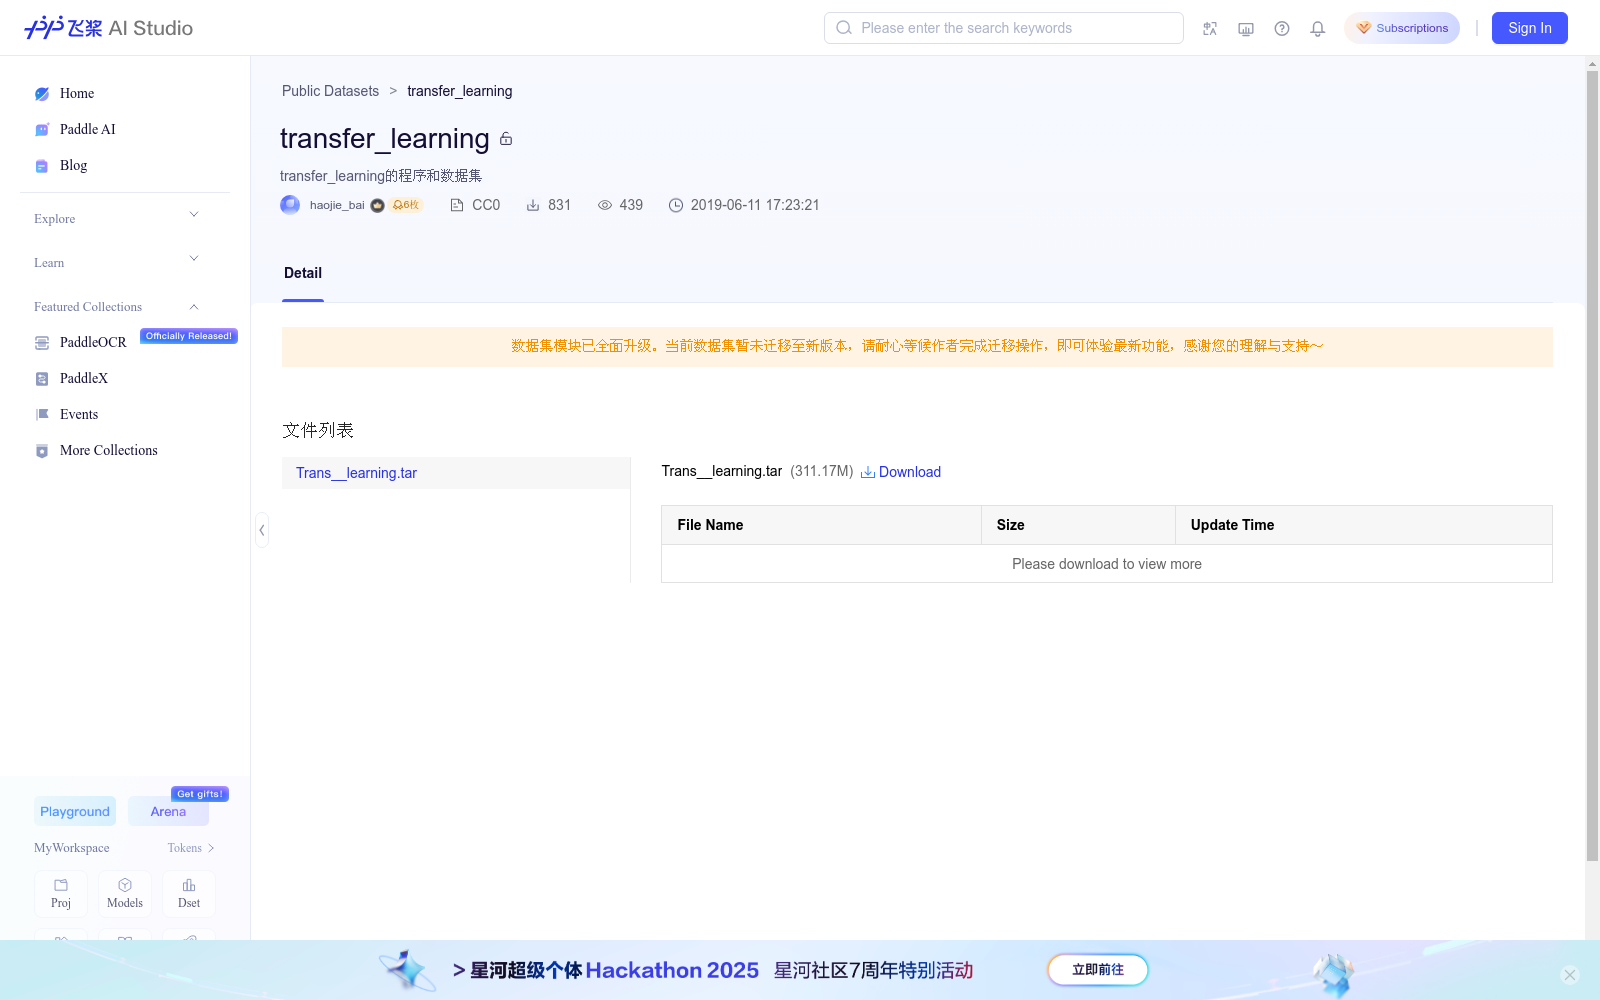
Task: Click the transfer_learning page title
Action: coord(385,139)
